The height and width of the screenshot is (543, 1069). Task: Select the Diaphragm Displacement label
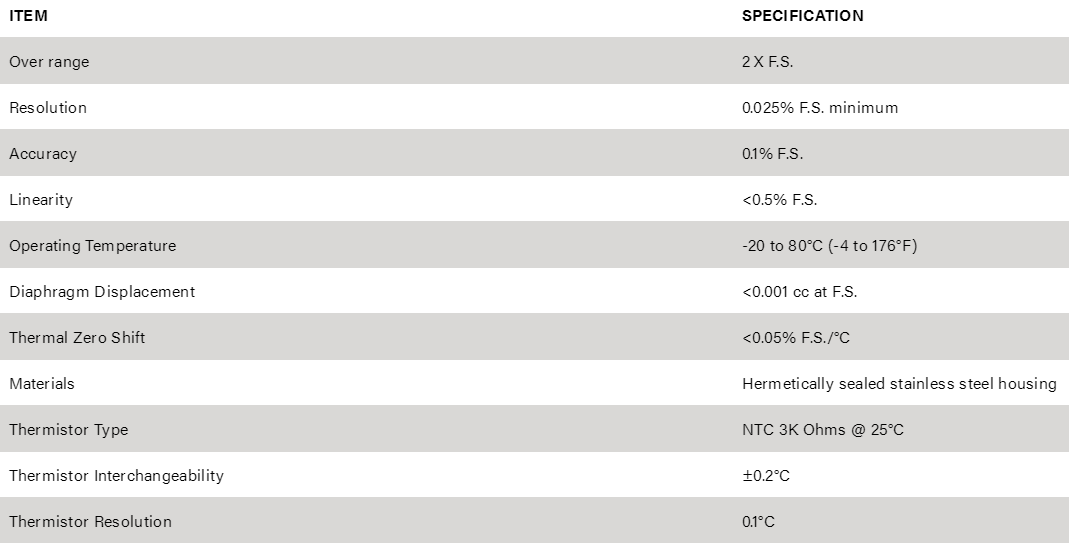(102, 292)
